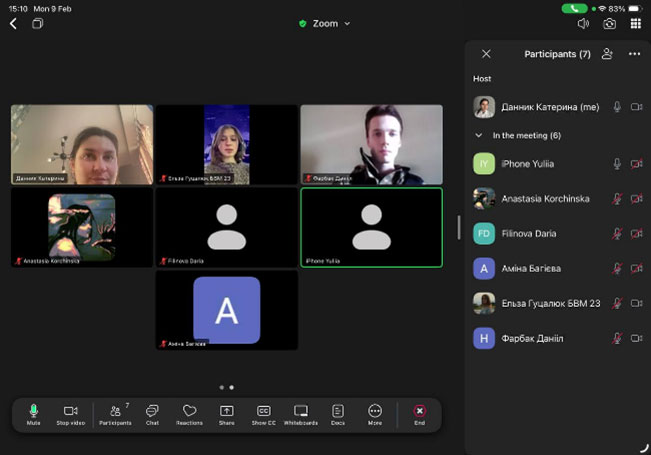Stop video from the bottom toolbar
The width and height of the screenshot is (651, 455).
click(x=70, y=414)
